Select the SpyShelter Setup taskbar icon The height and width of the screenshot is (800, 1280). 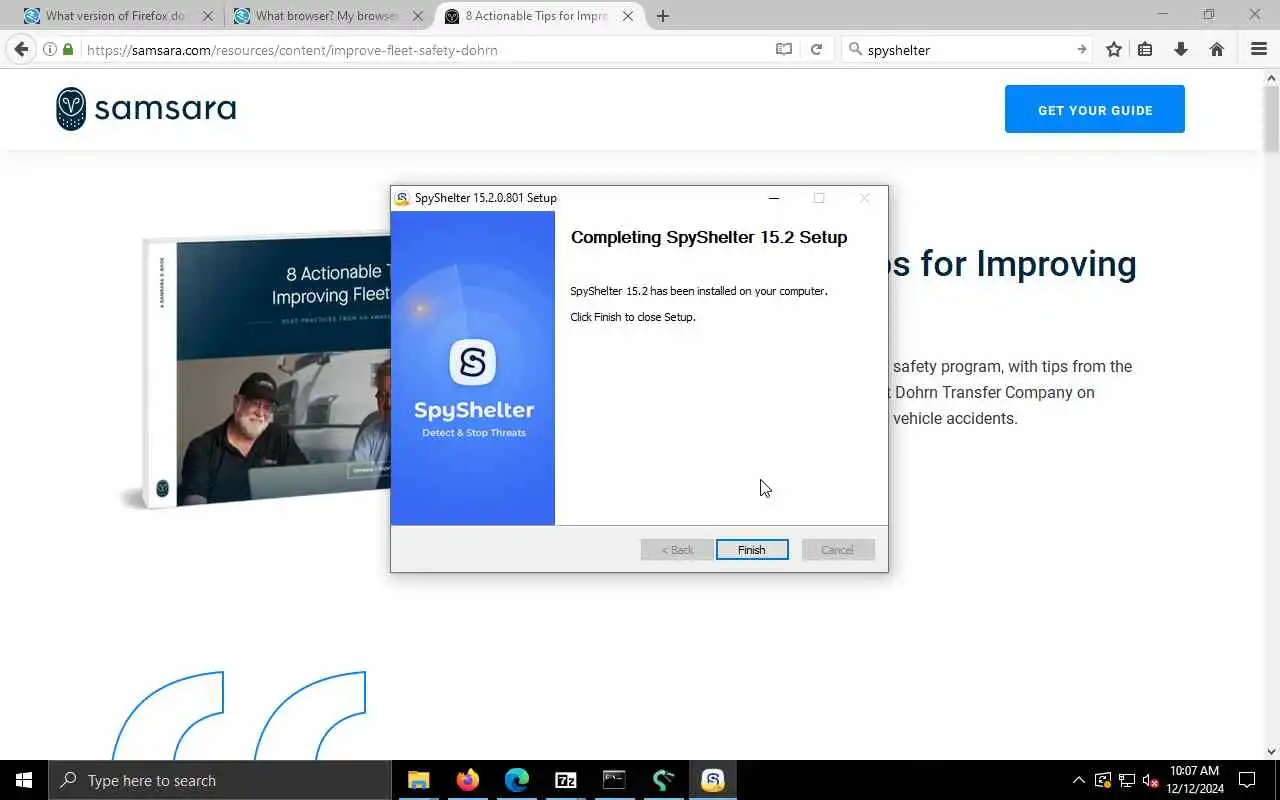click(x=712, y=780)
